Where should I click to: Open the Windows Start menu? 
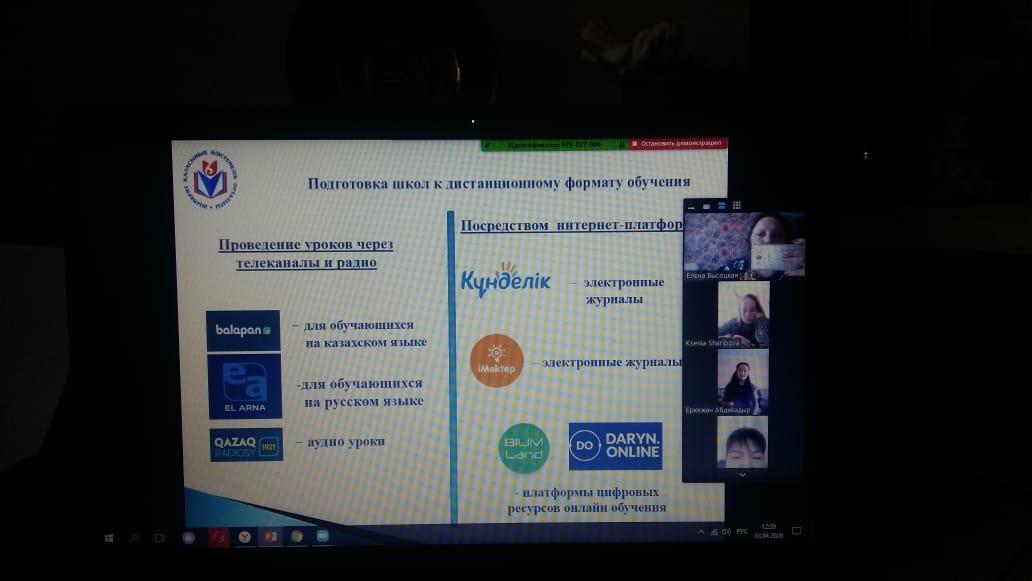(109, 538)
